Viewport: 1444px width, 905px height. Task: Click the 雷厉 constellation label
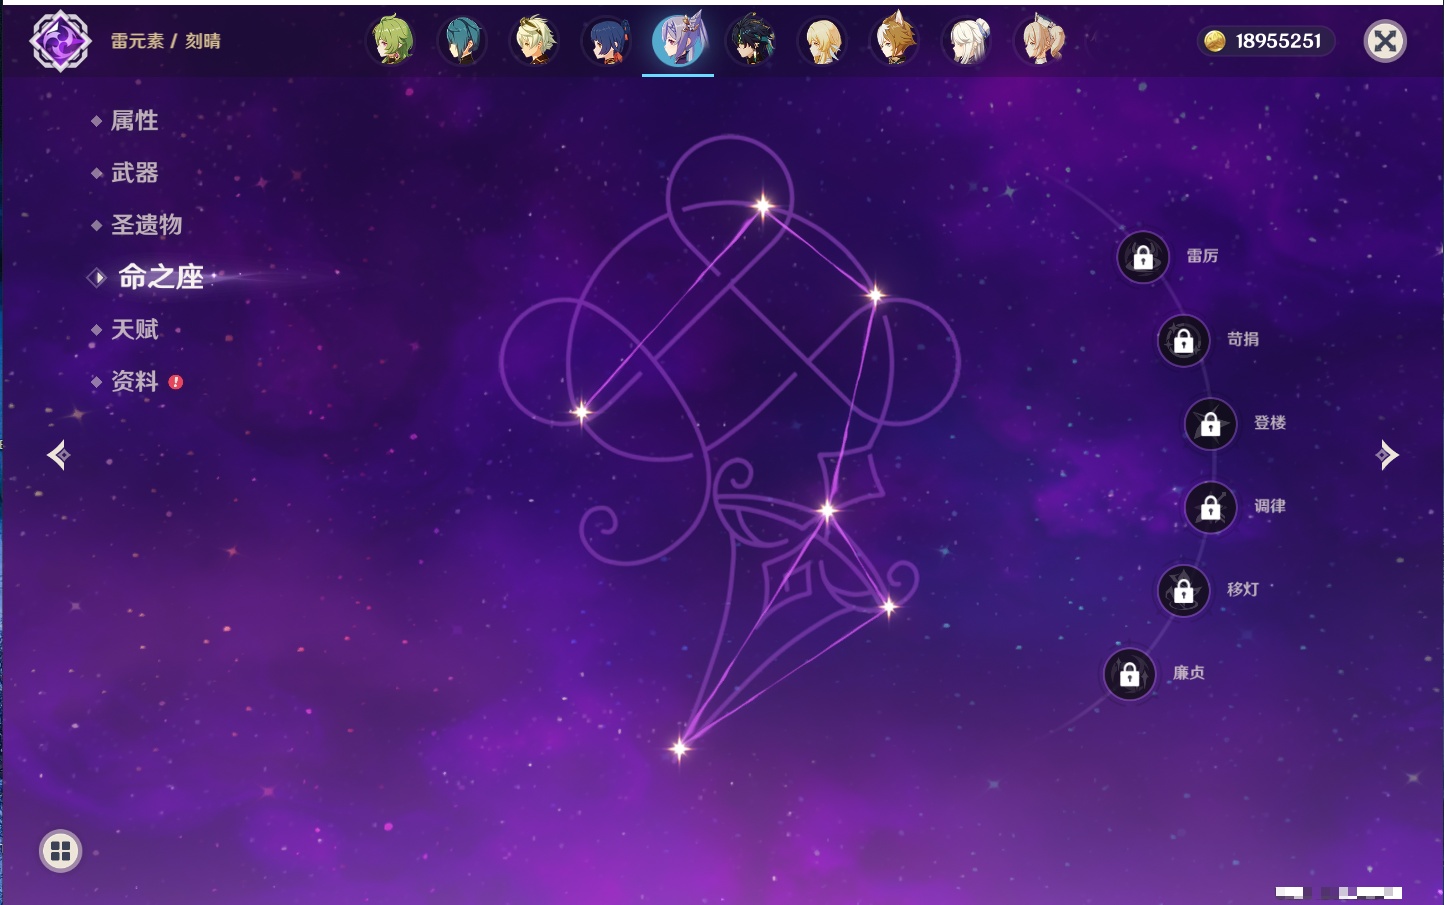1202,256
